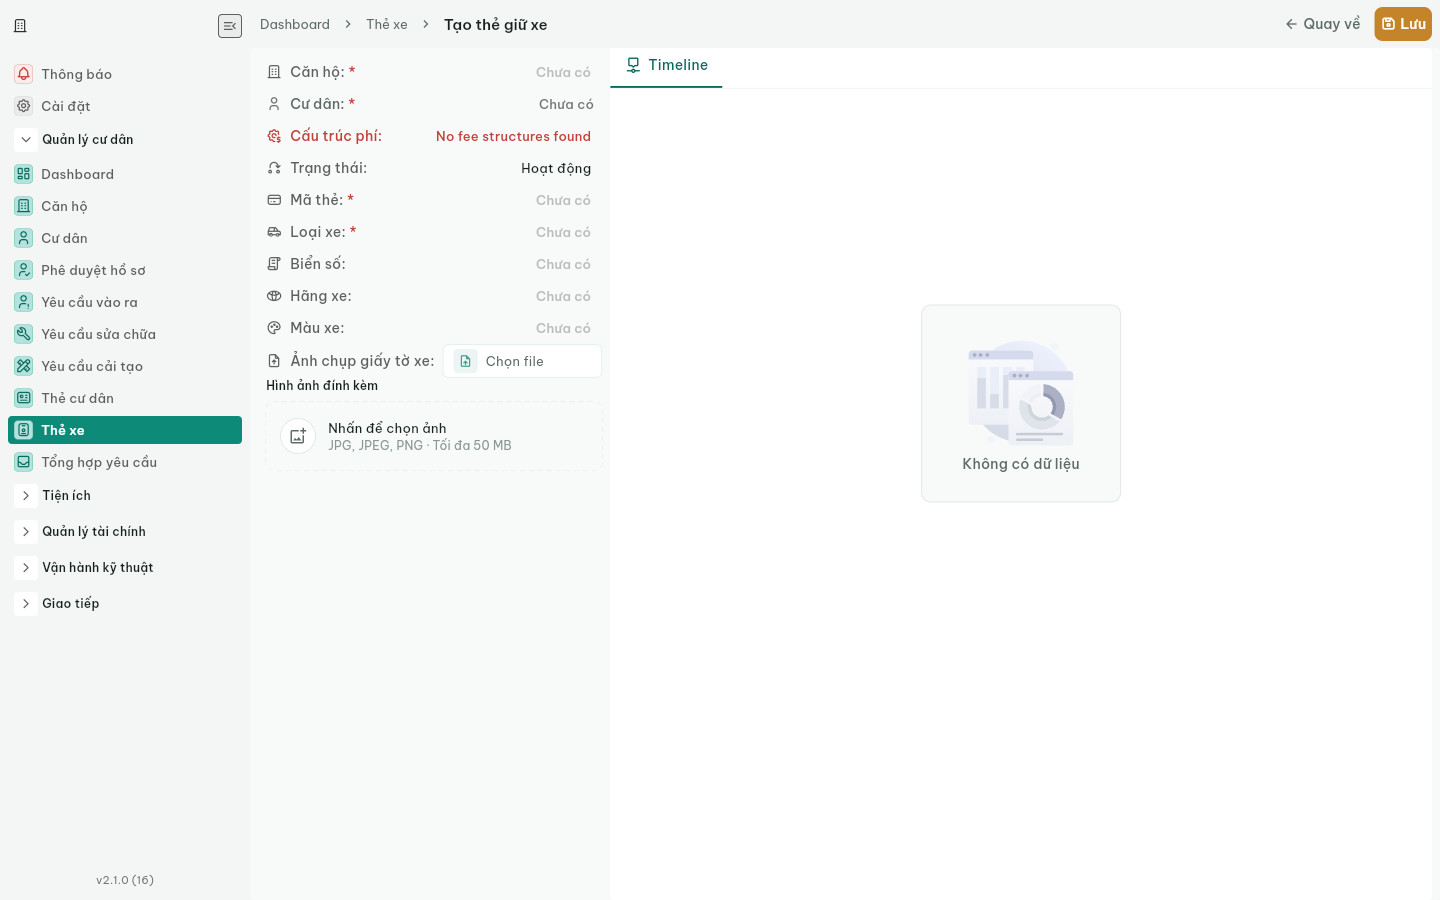Click the Hãng xe field value

pos(563,296)
